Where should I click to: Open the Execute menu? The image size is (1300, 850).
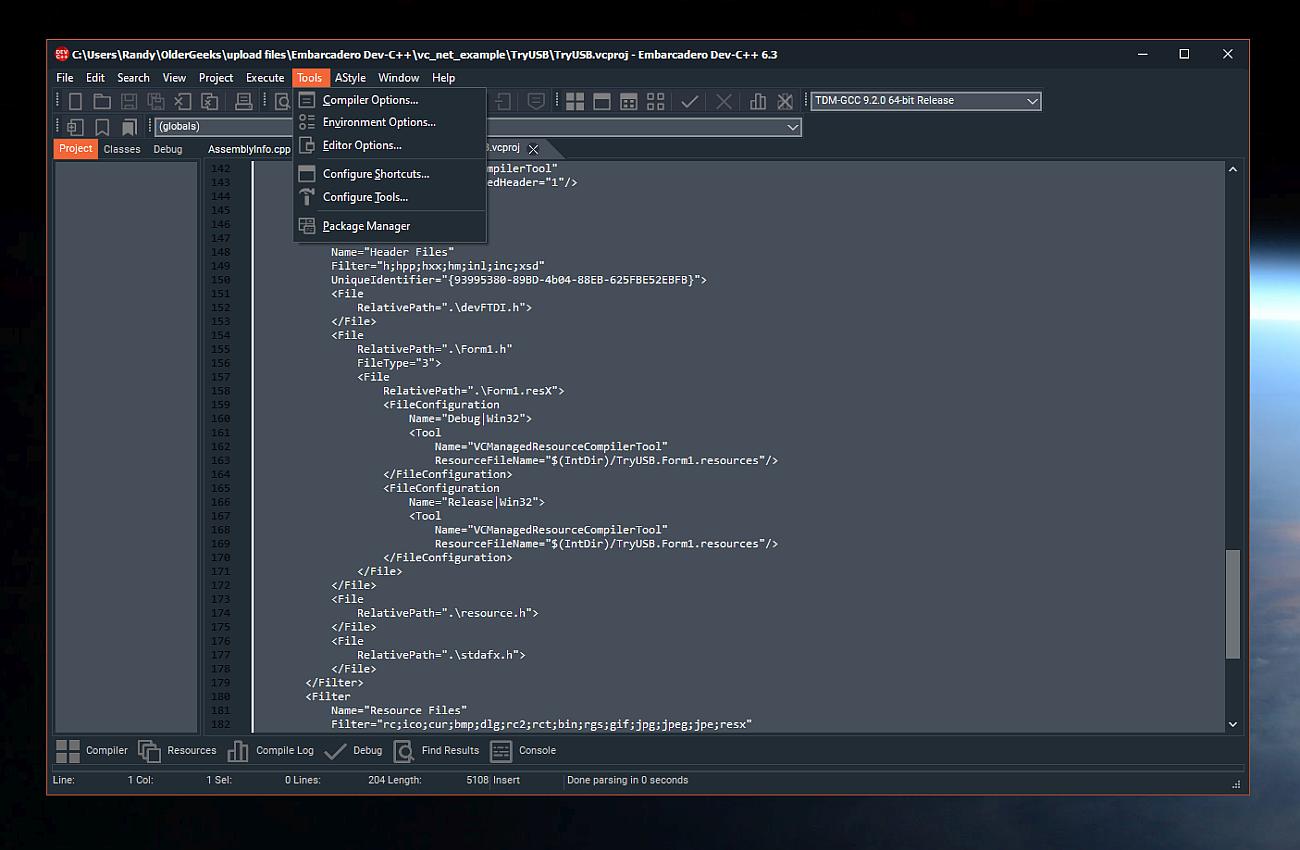tap(265, 78)
